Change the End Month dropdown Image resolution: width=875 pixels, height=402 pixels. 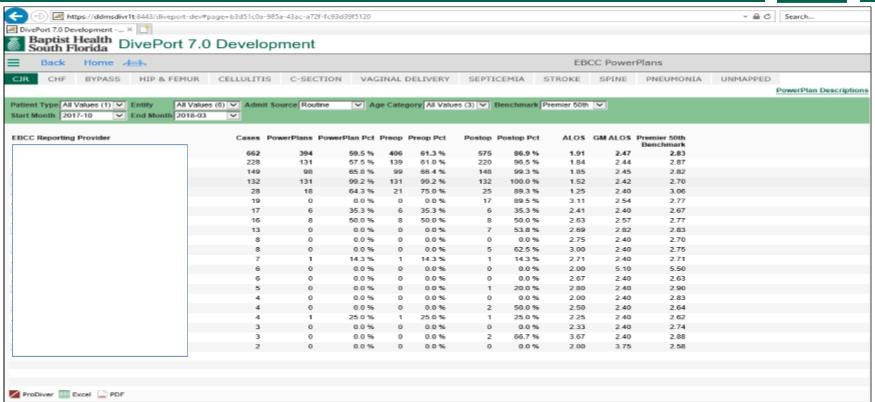pyautogui.click(x=206, y=116)
